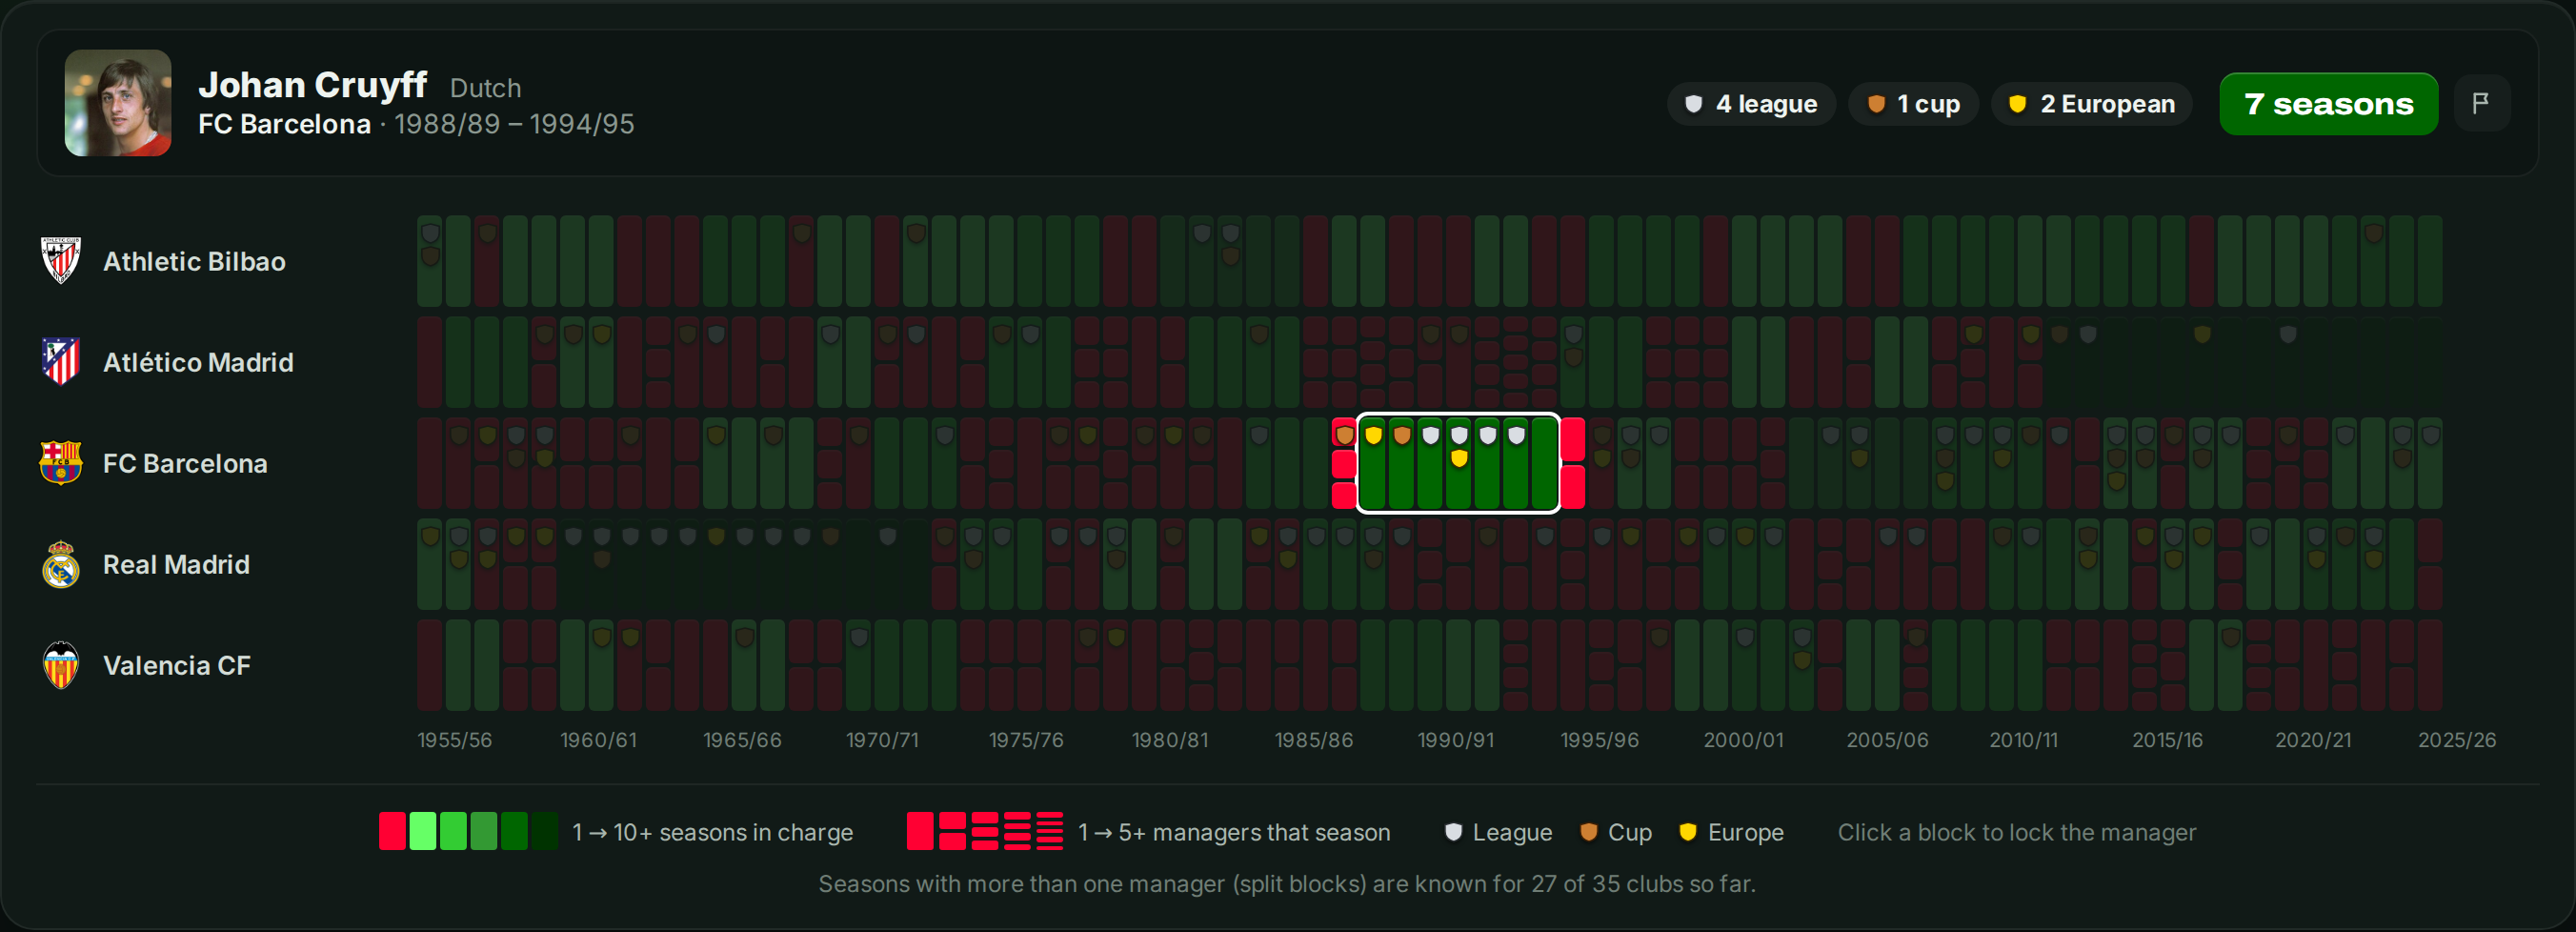
Task: Click the Valencia CF club crest
Action: coord(61,665)
